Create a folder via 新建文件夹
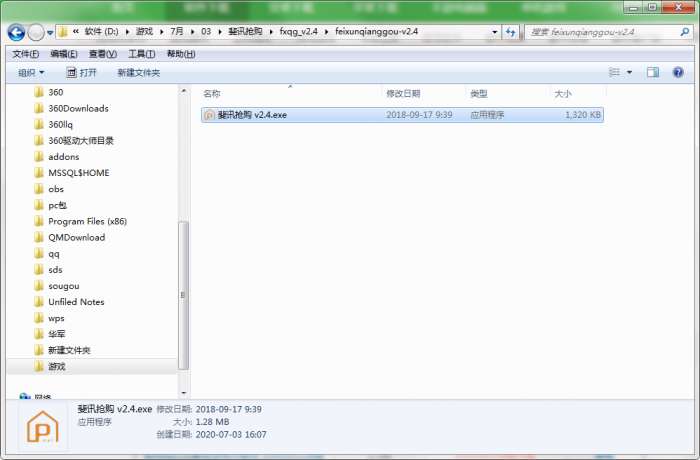Screen dimensions: 700x460 138,73
